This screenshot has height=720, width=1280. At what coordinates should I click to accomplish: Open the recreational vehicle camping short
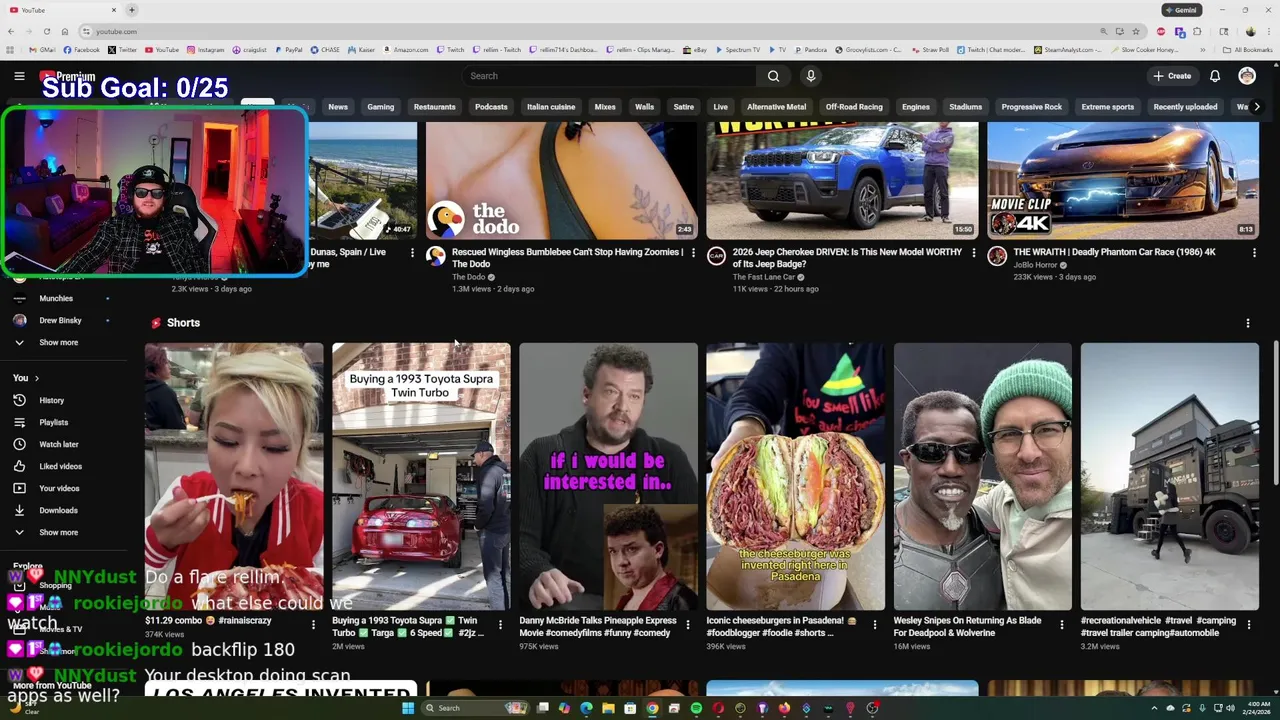point(1170,477)
